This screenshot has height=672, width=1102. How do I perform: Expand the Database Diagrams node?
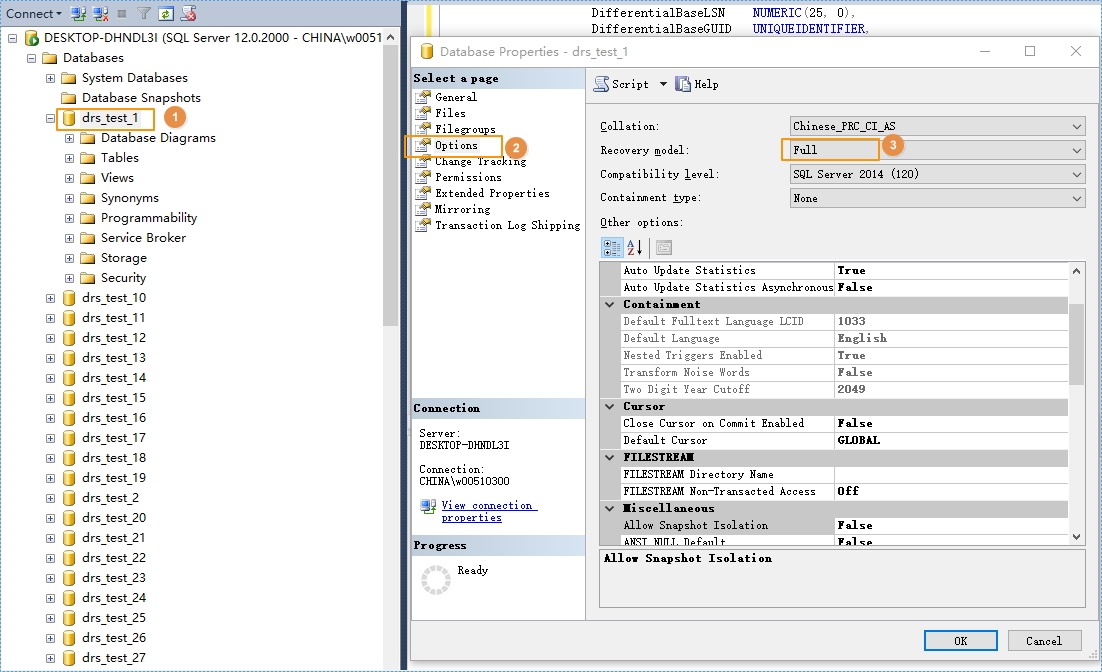70,138
